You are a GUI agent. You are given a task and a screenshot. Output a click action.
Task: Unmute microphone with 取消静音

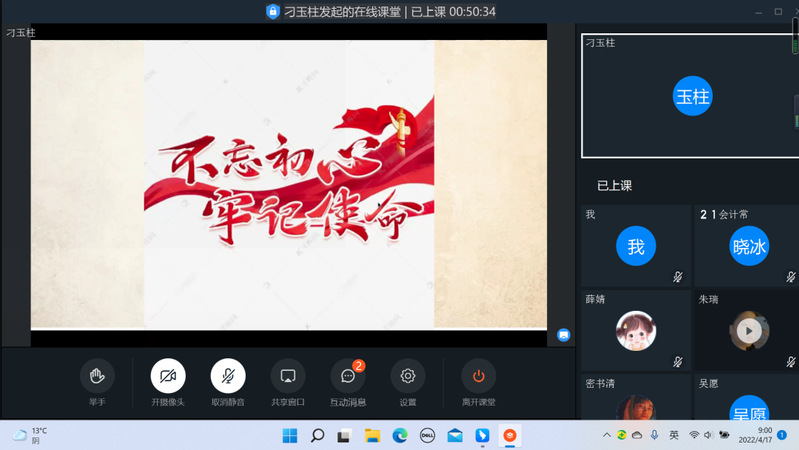tap(228, 376)
